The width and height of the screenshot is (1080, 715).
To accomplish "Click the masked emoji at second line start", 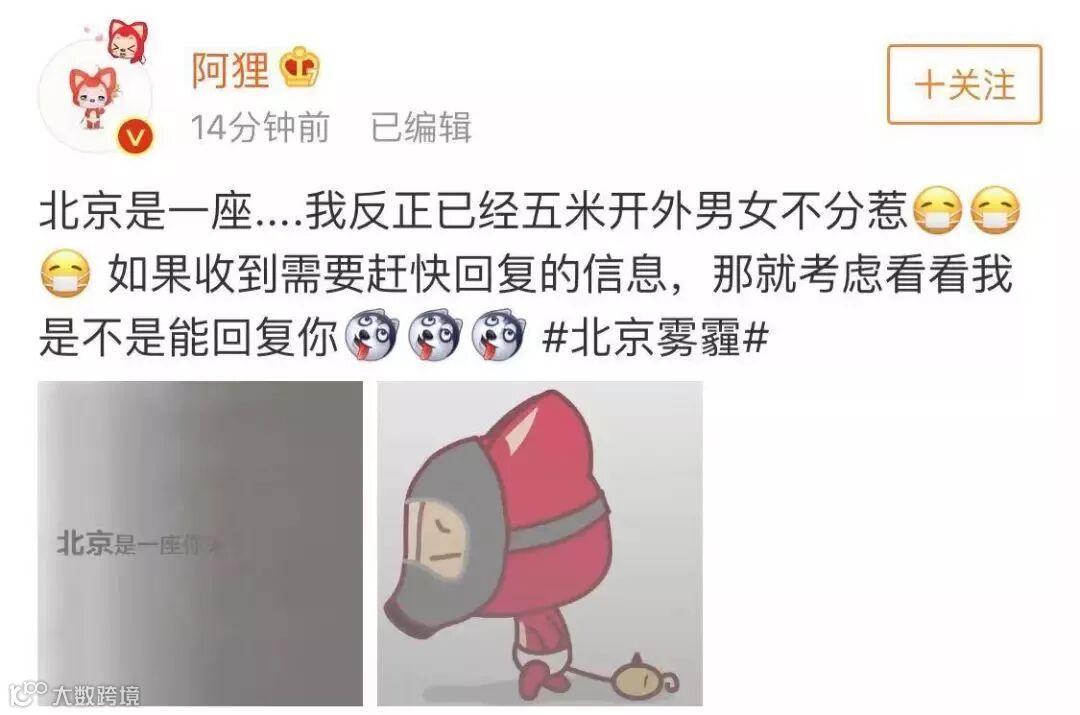I will coord(65,274).
